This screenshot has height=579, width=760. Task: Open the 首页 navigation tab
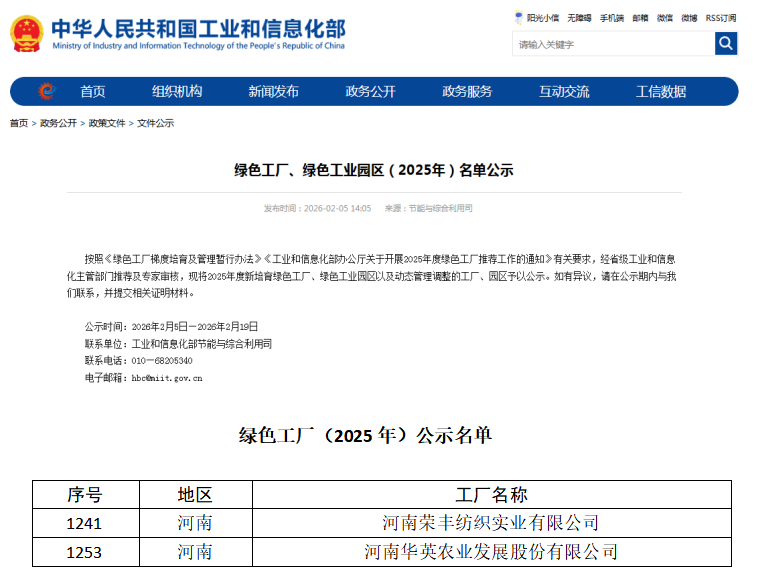(93, 91)
